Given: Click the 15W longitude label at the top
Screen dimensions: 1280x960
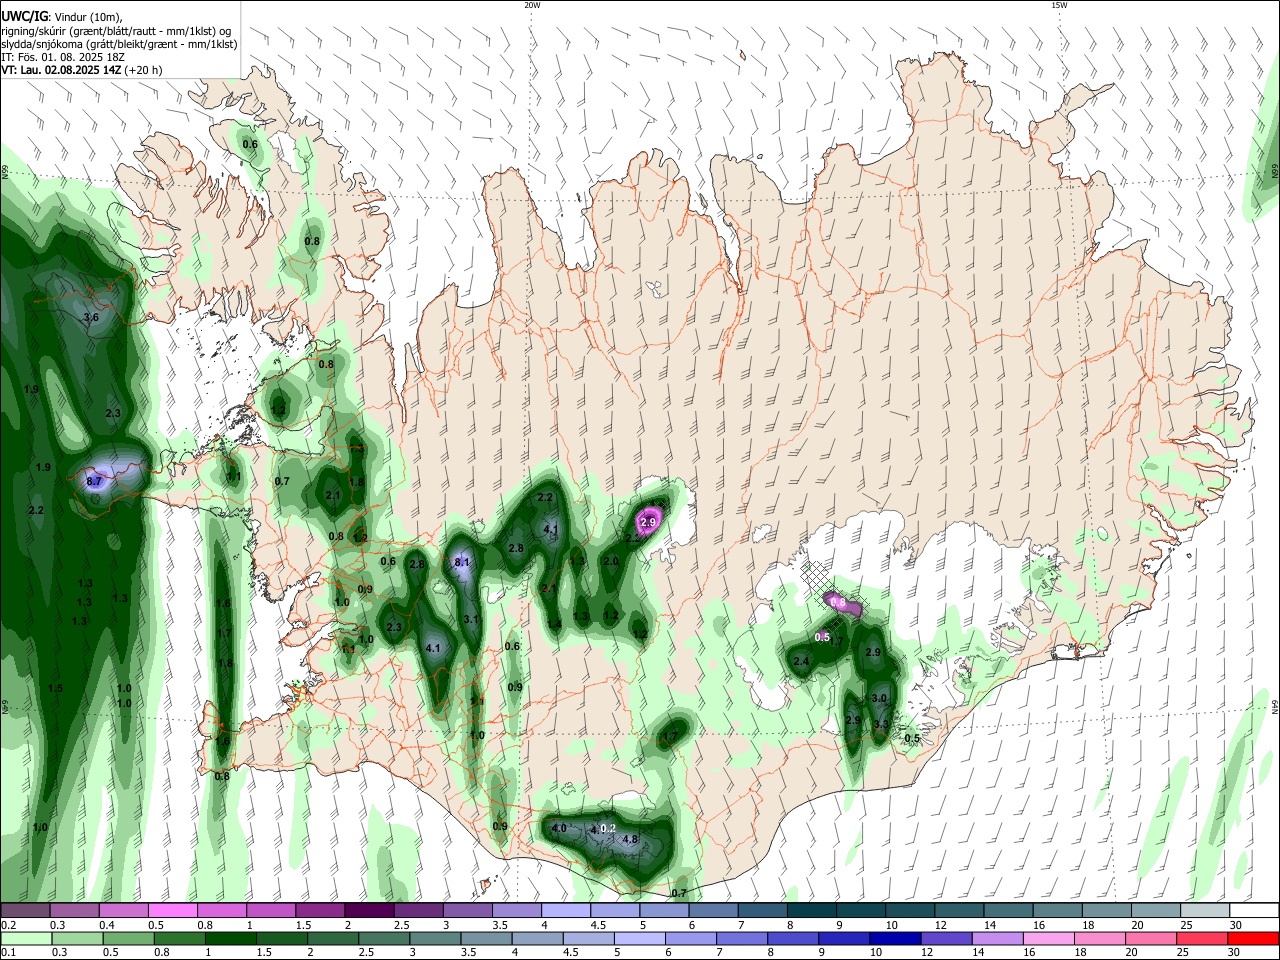Looking at the screenshot, I should click(x=1059, y=5).
